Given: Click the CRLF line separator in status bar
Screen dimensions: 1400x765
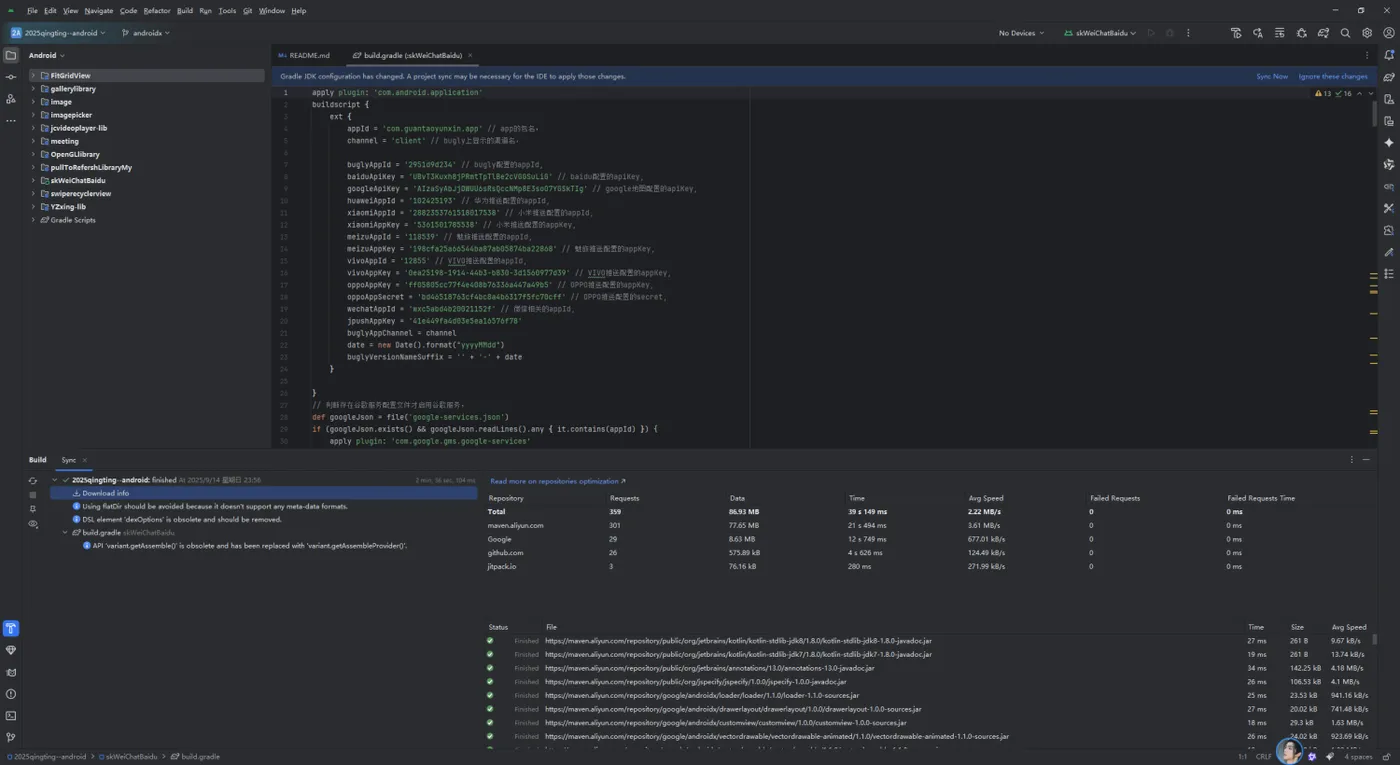Looking at the screenshot, I should 1264,757.
